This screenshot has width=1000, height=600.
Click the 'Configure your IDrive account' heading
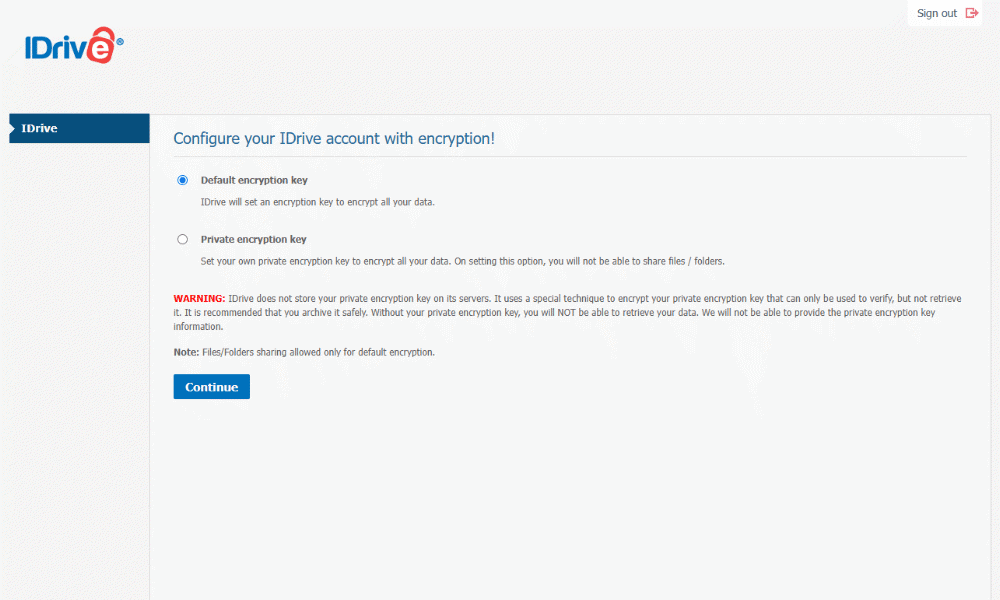coord(334,139)
